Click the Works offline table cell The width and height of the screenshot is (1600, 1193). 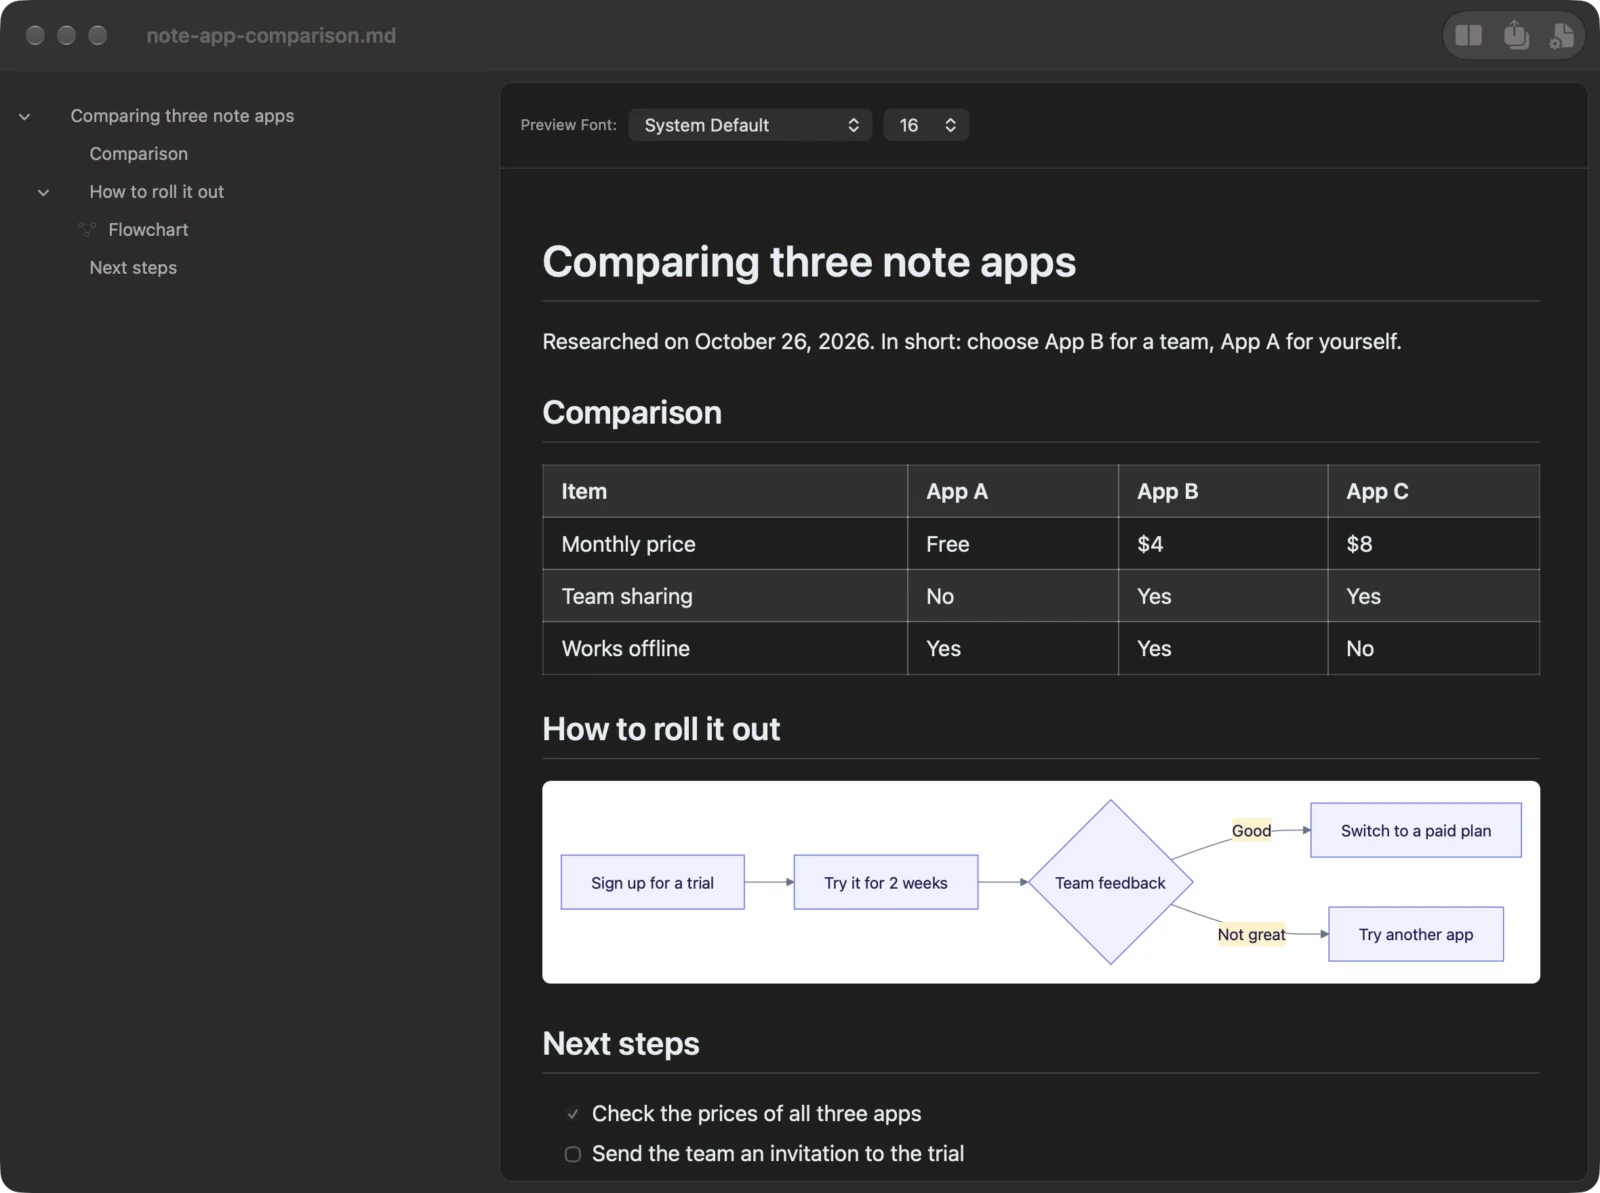725,648
